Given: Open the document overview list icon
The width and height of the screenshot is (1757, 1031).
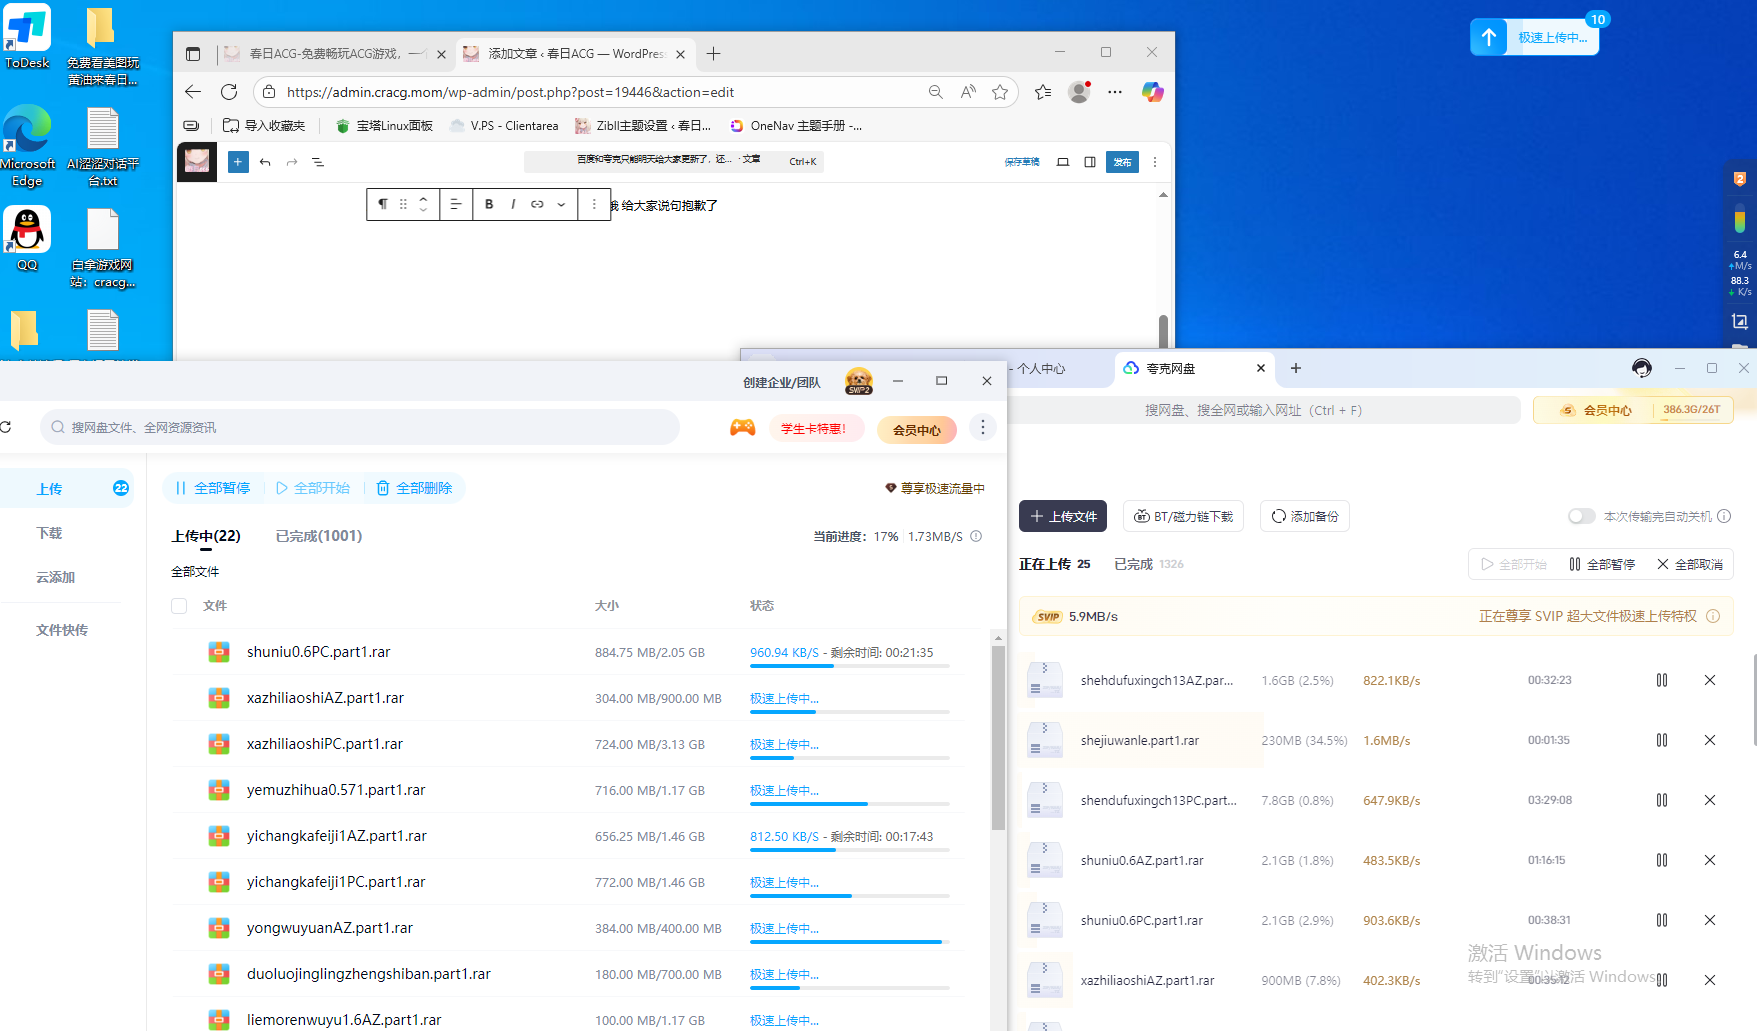Looking at the screenshot, I should click(318, 162).
